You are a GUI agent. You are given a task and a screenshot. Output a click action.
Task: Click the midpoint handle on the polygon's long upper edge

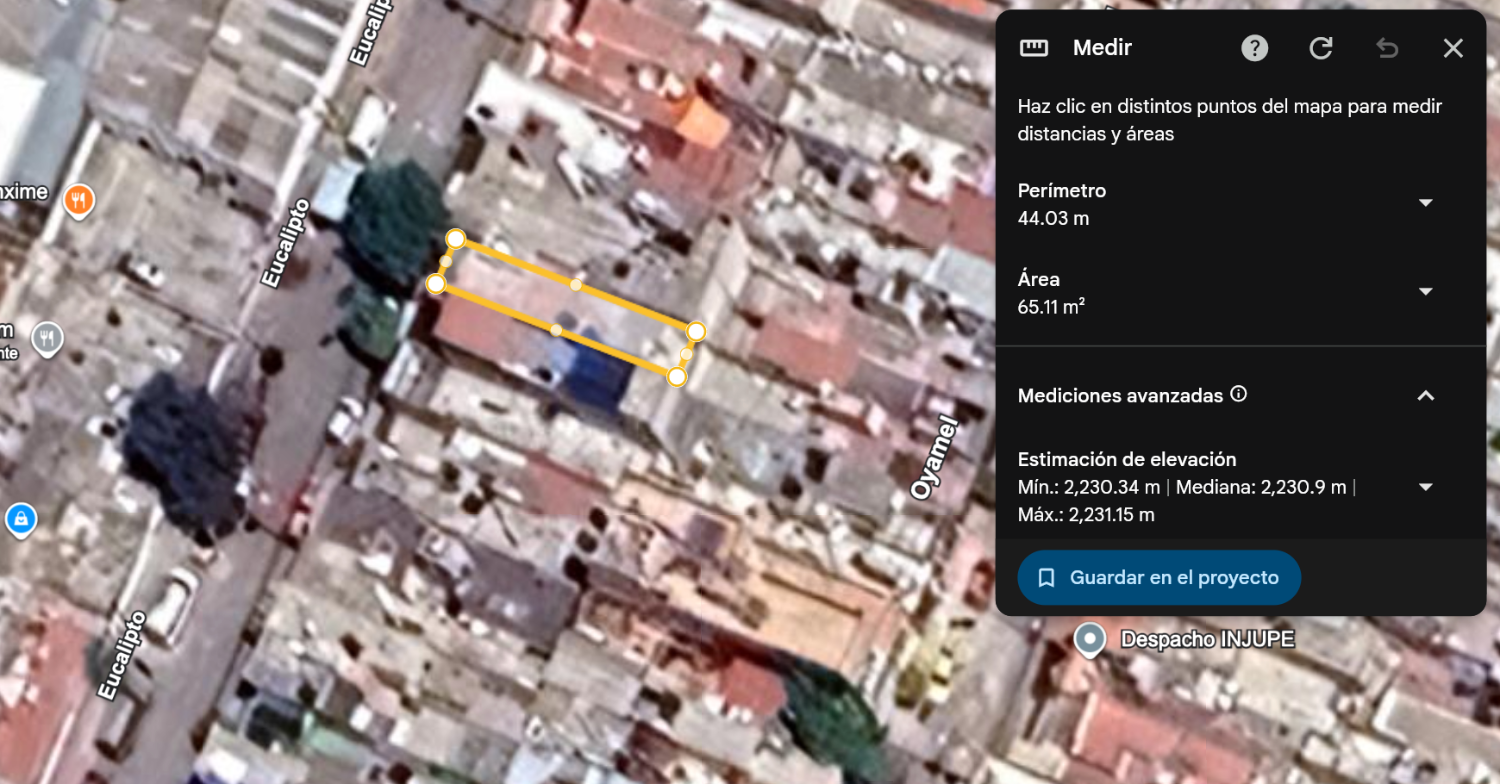(576, 285)
